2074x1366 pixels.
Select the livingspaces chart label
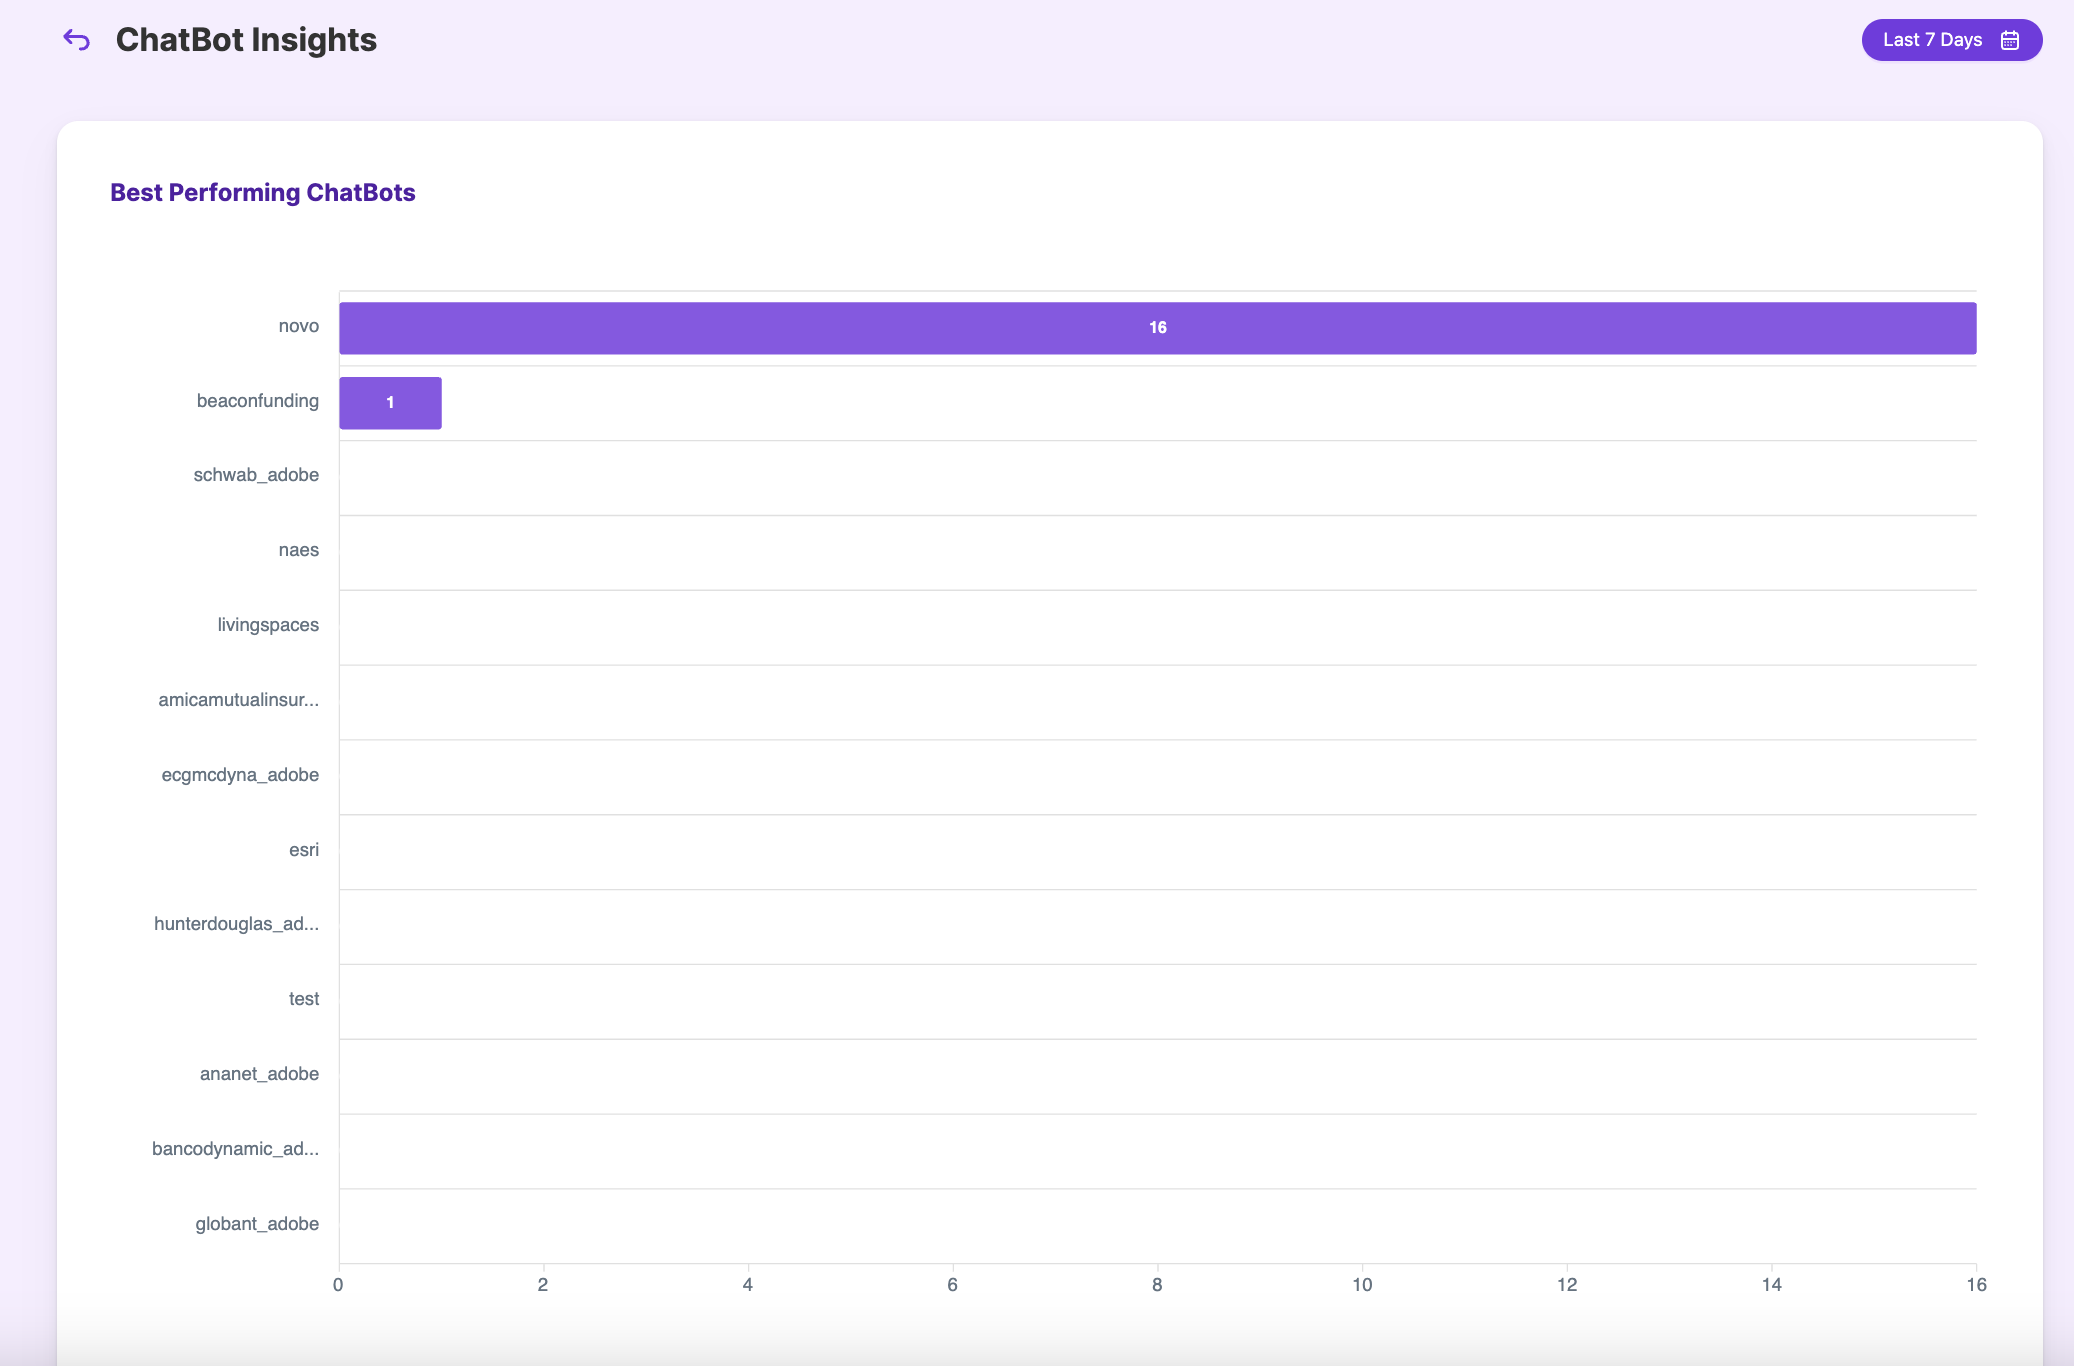(268, 625)
